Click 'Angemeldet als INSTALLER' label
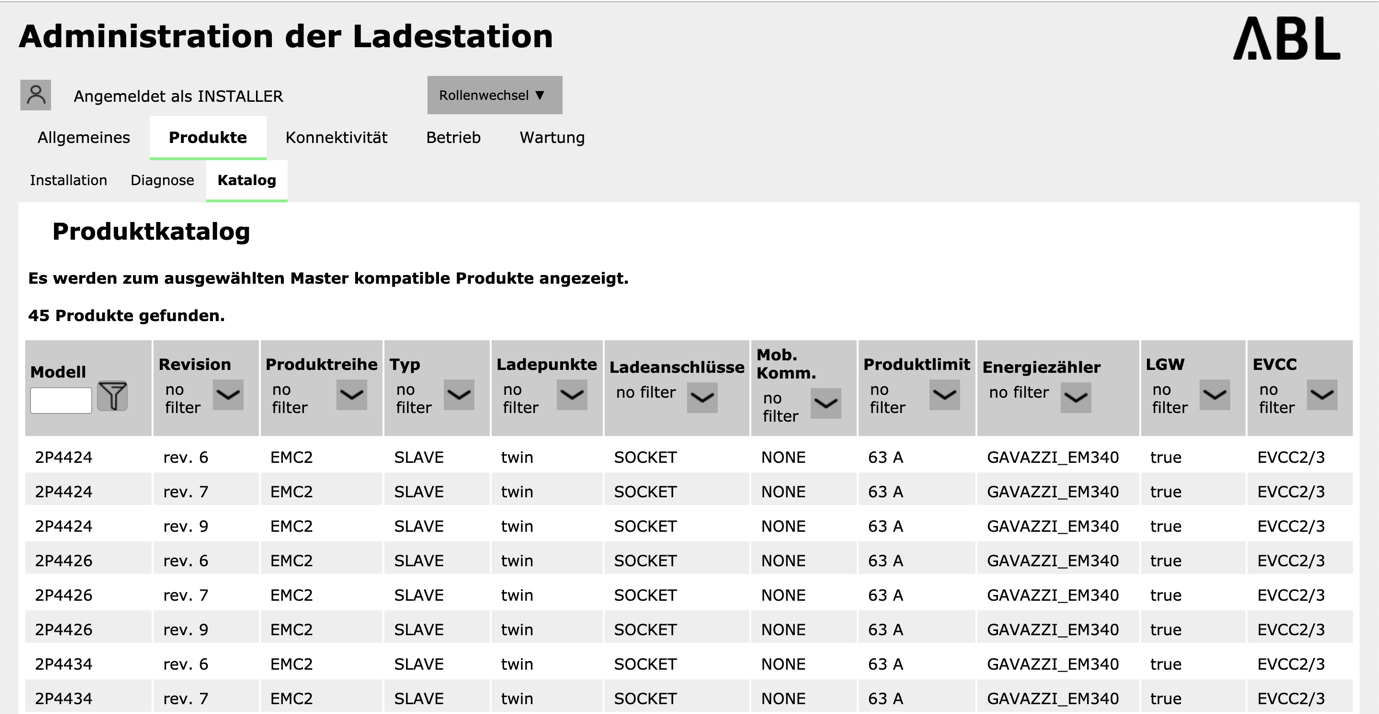This screenshot has width=1379, height=714. (x=178, y=96)
